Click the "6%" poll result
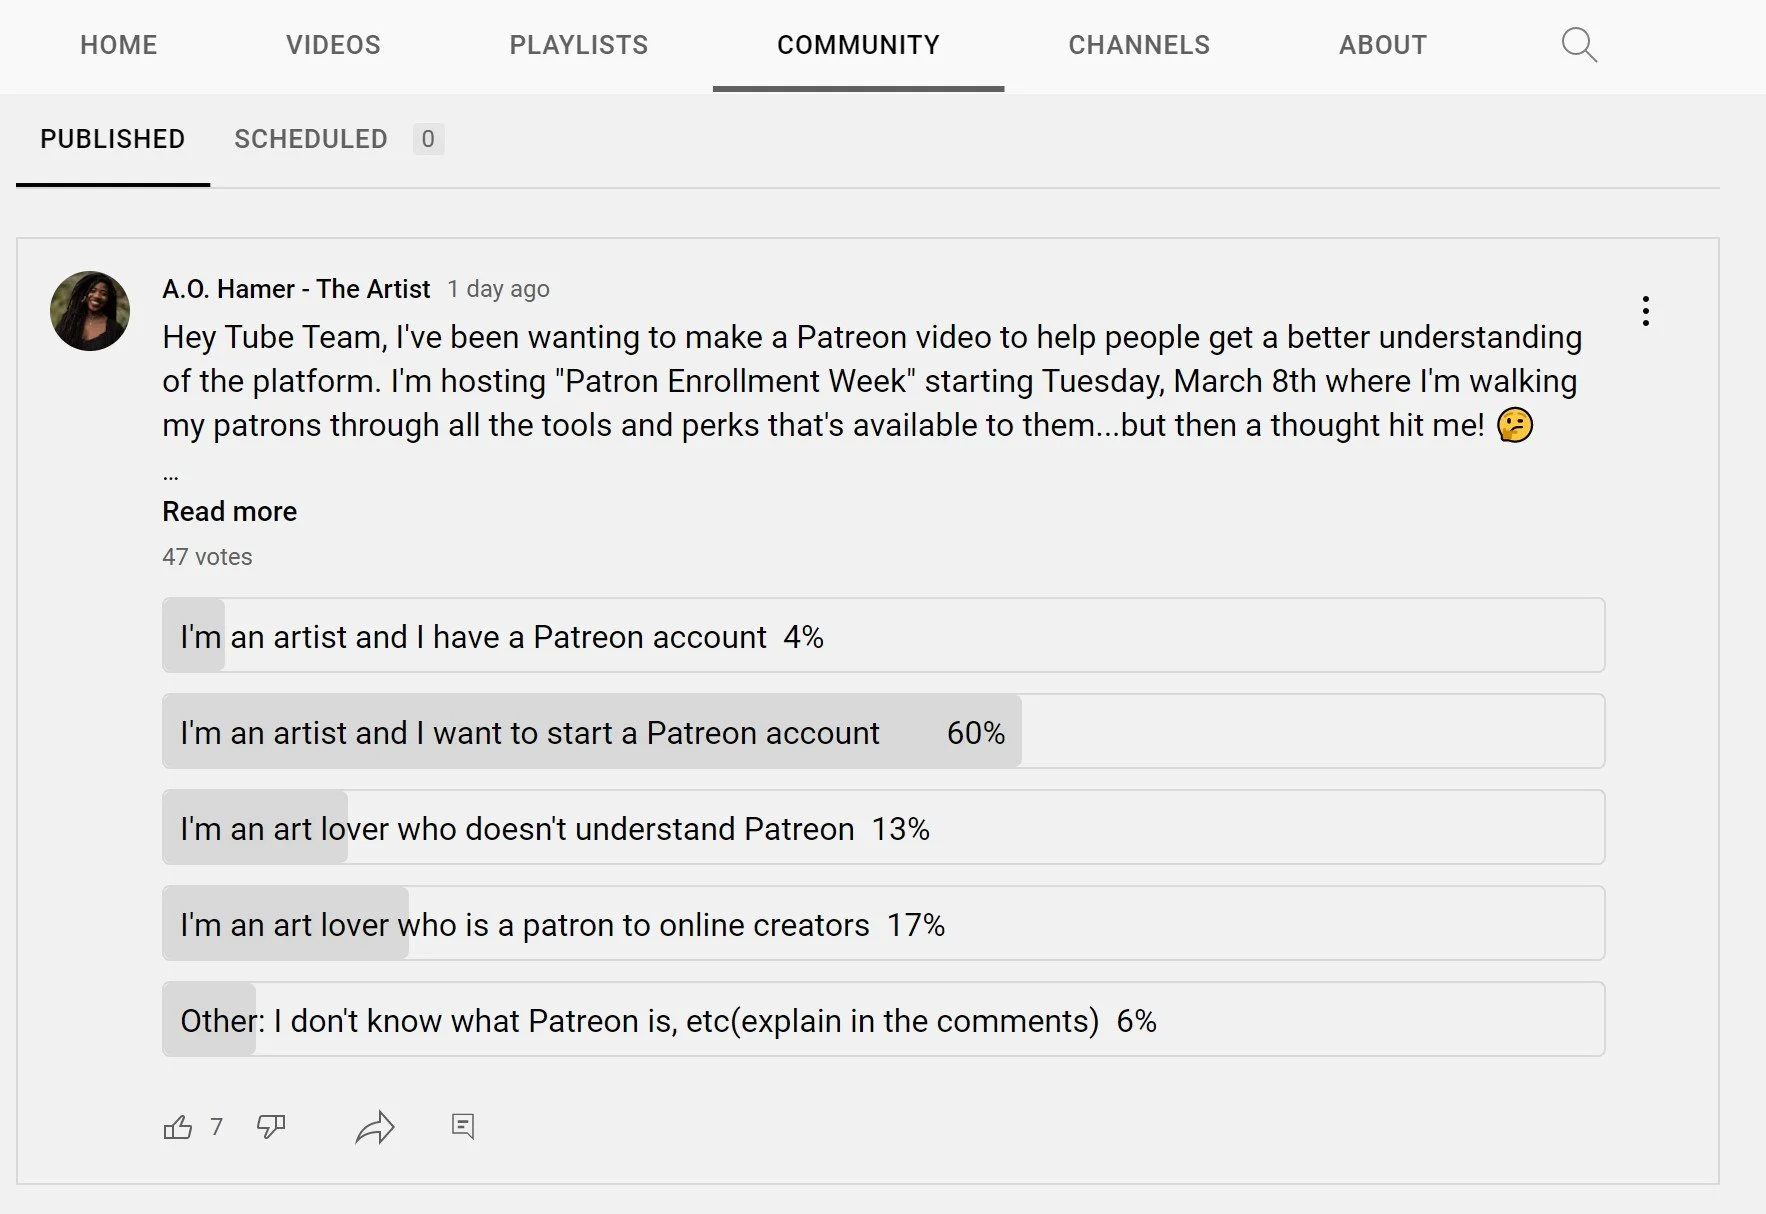The height and width of the screenshot is (1214, 1766). tap(1137, 1021)
